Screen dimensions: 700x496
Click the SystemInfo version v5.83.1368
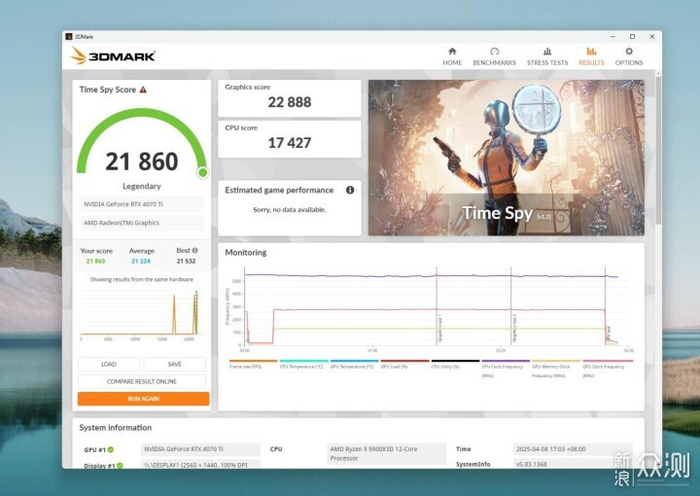573,464
